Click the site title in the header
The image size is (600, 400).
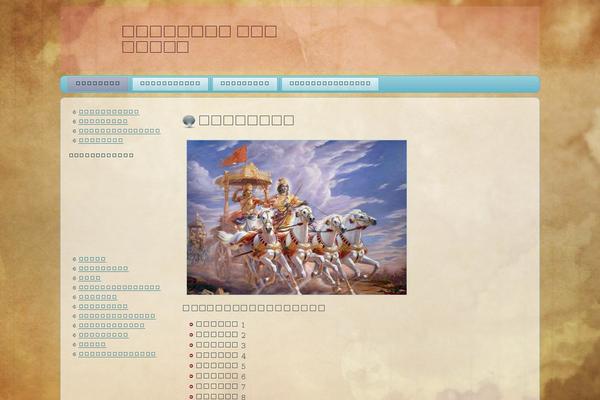(199, 39)
